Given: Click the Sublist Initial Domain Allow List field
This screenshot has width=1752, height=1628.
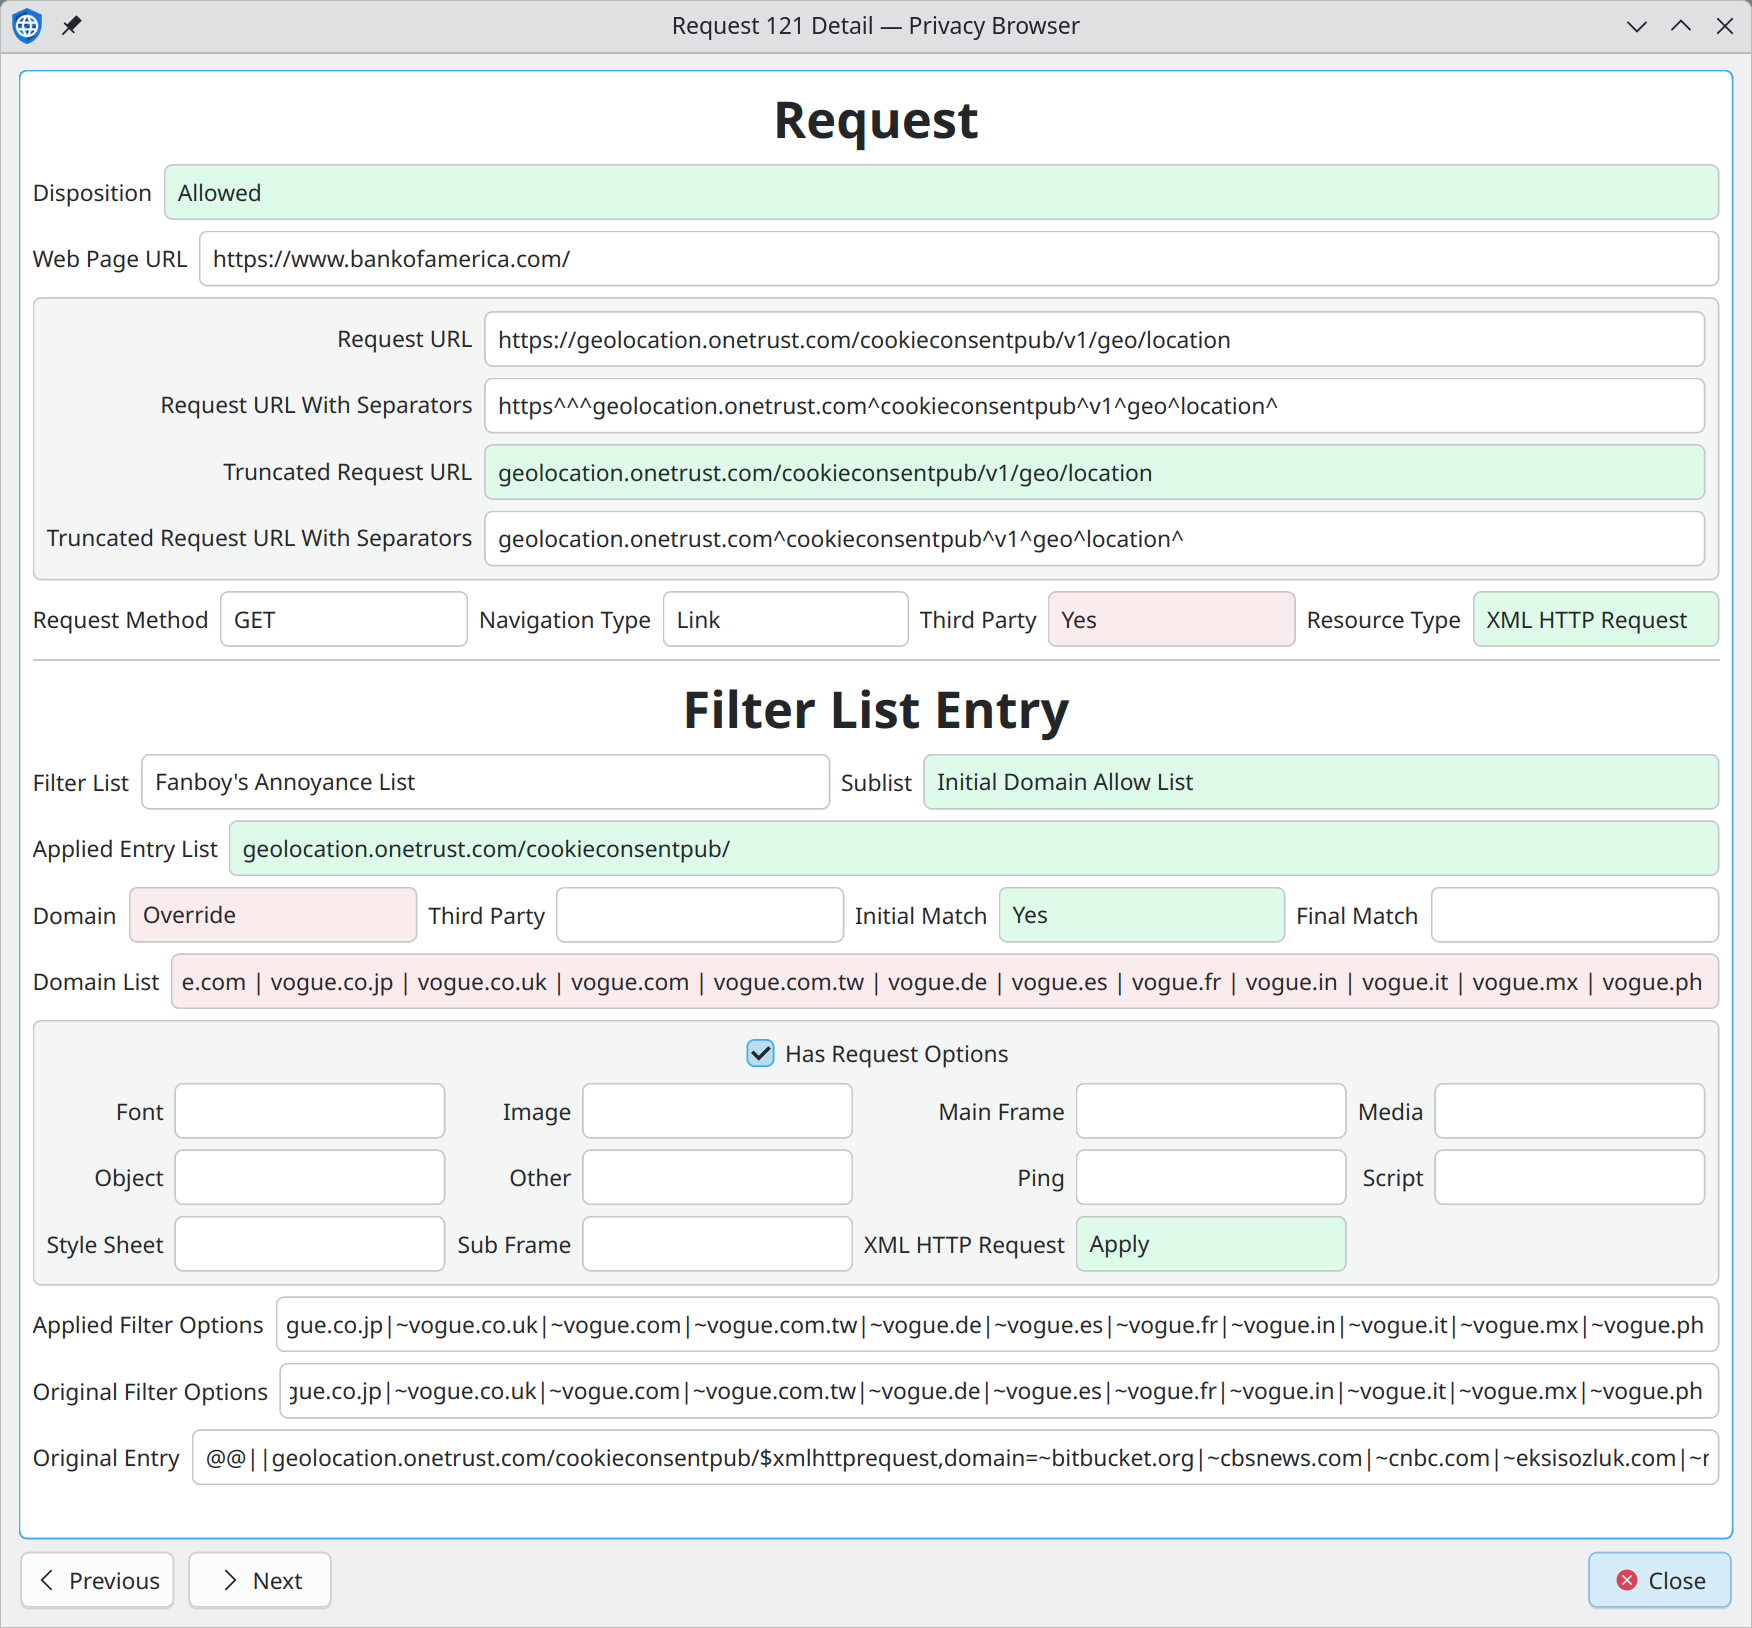Looking at the screenshot, I should 1320,782.
